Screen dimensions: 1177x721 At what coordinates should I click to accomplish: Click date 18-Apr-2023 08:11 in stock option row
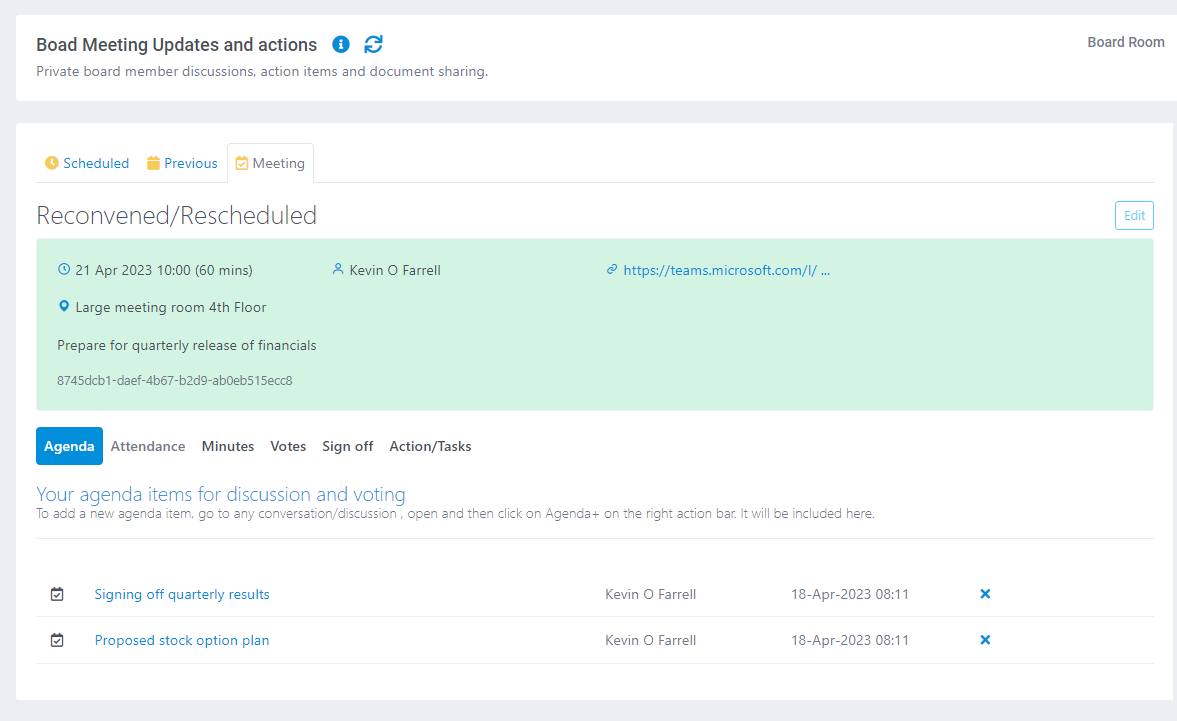[850, 640]
